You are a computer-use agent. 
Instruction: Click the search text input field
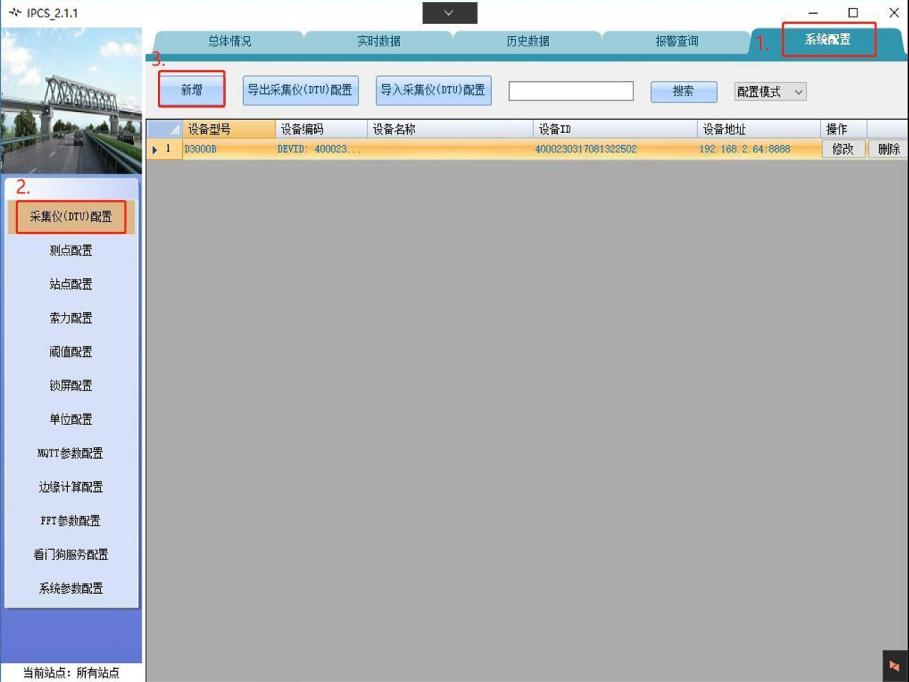[570, 91]
